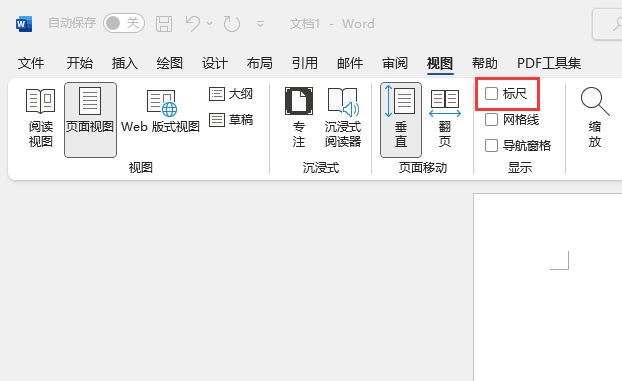Choose the 大纲 outline view

click(x=231, y=94)
